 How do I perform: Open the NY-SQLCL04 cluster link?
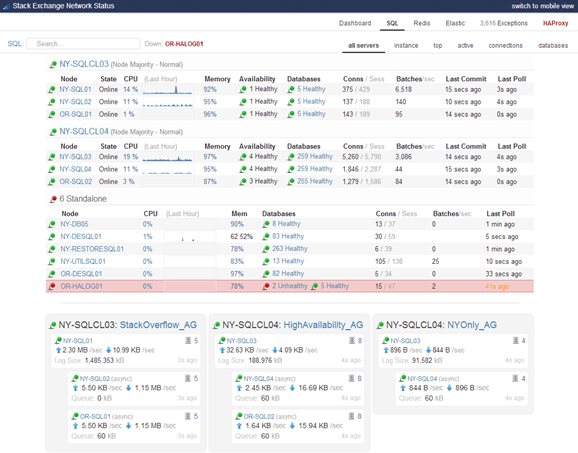[84, 132]
